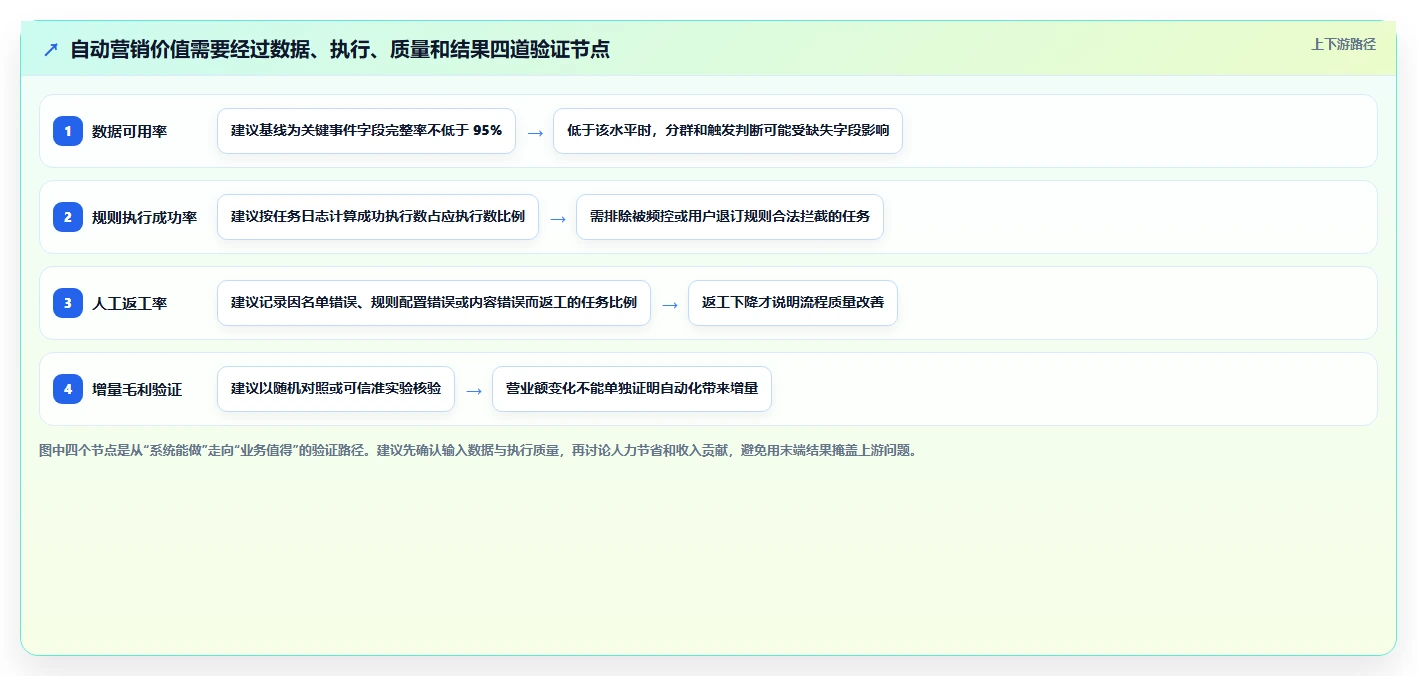Click the arrow icon beside the main title
This screenshot has width=1417, height=676.
pyautogui.click(x=51, y=49)
